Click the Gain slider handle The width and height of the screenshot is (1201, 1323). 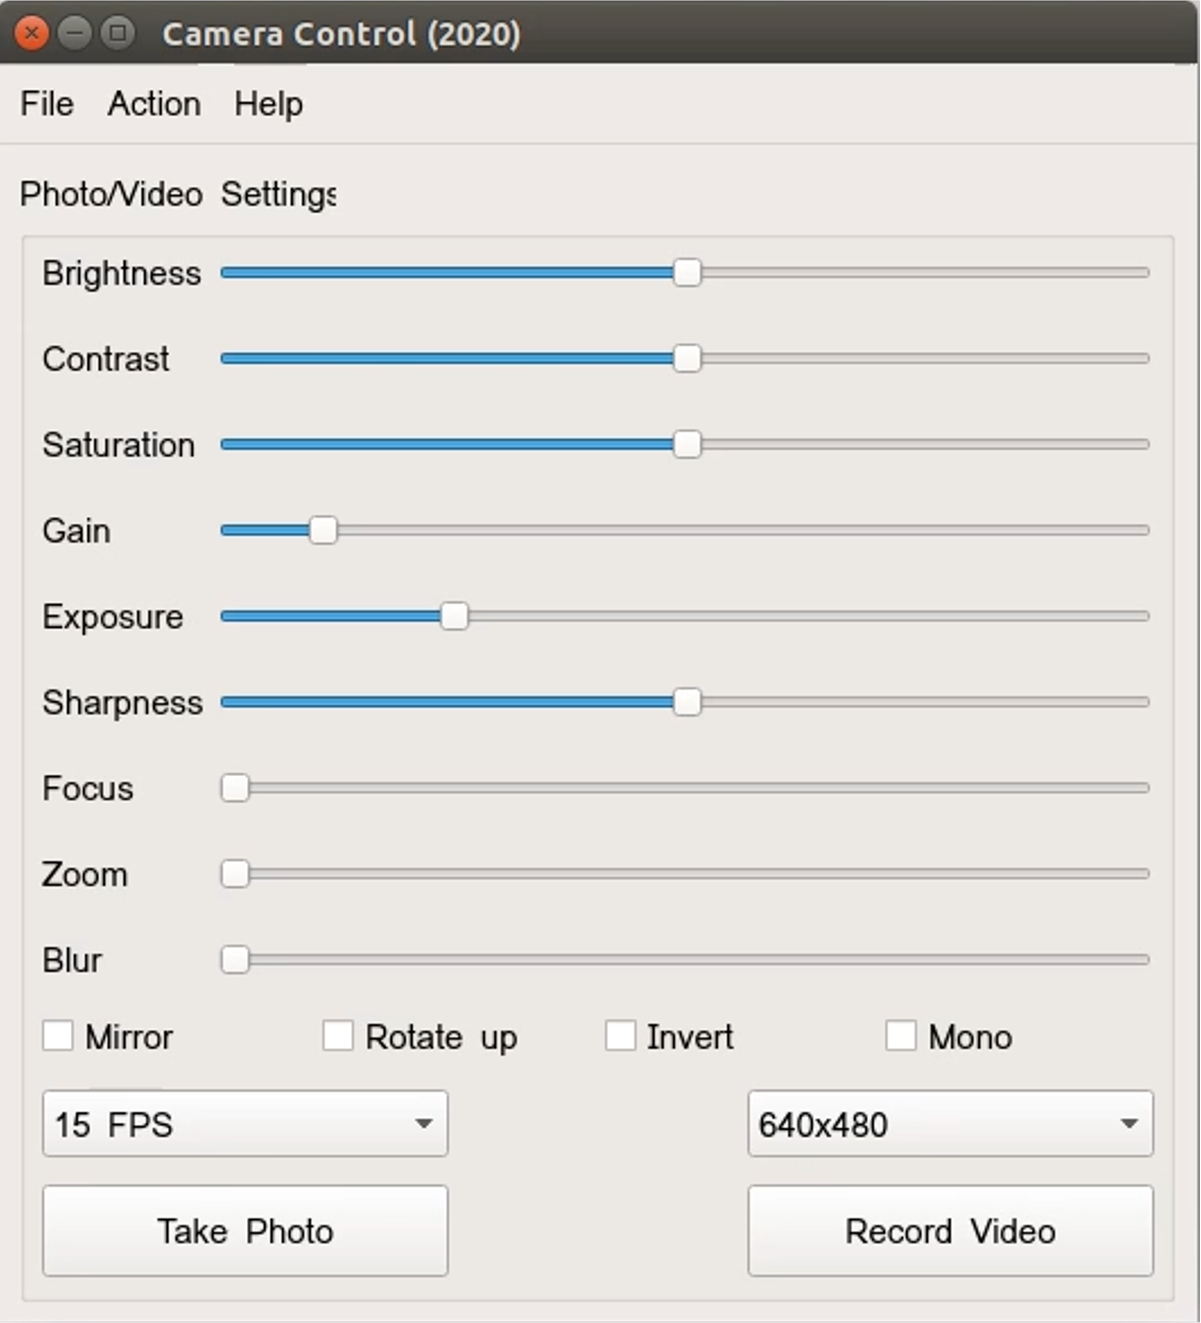click(323, 530)
